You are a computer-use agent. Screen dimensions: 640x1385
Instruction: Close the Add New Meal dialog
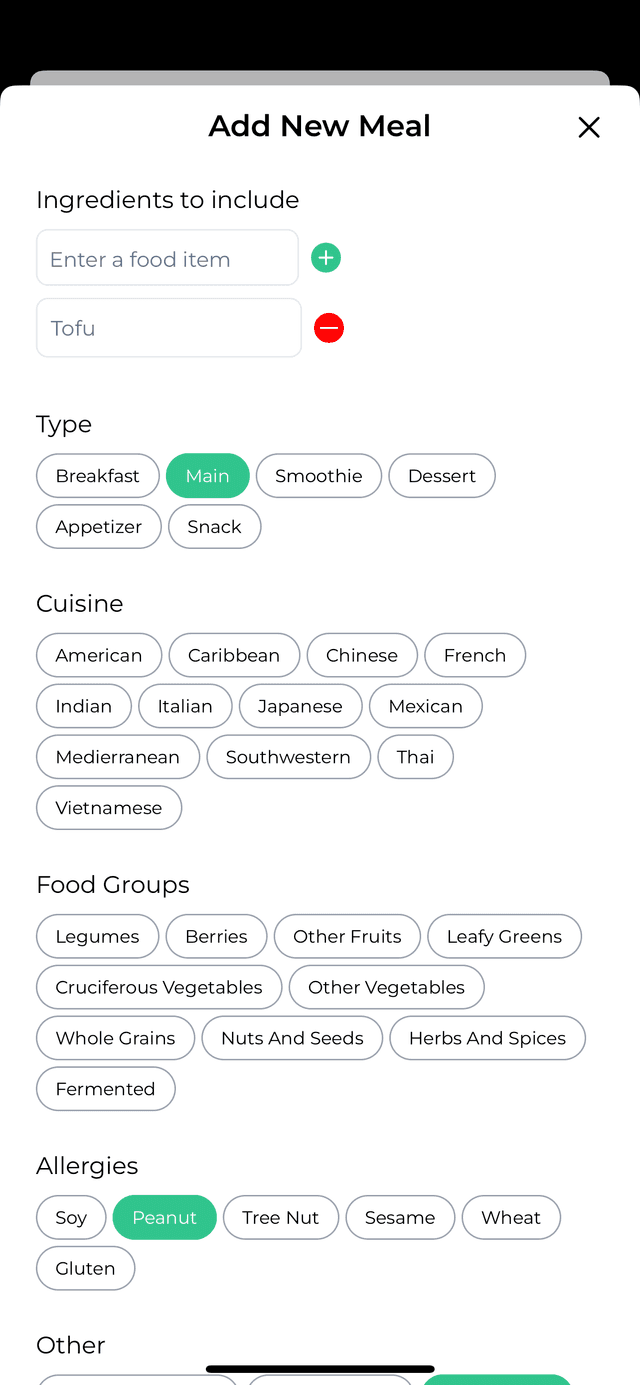tap(588, 127)
